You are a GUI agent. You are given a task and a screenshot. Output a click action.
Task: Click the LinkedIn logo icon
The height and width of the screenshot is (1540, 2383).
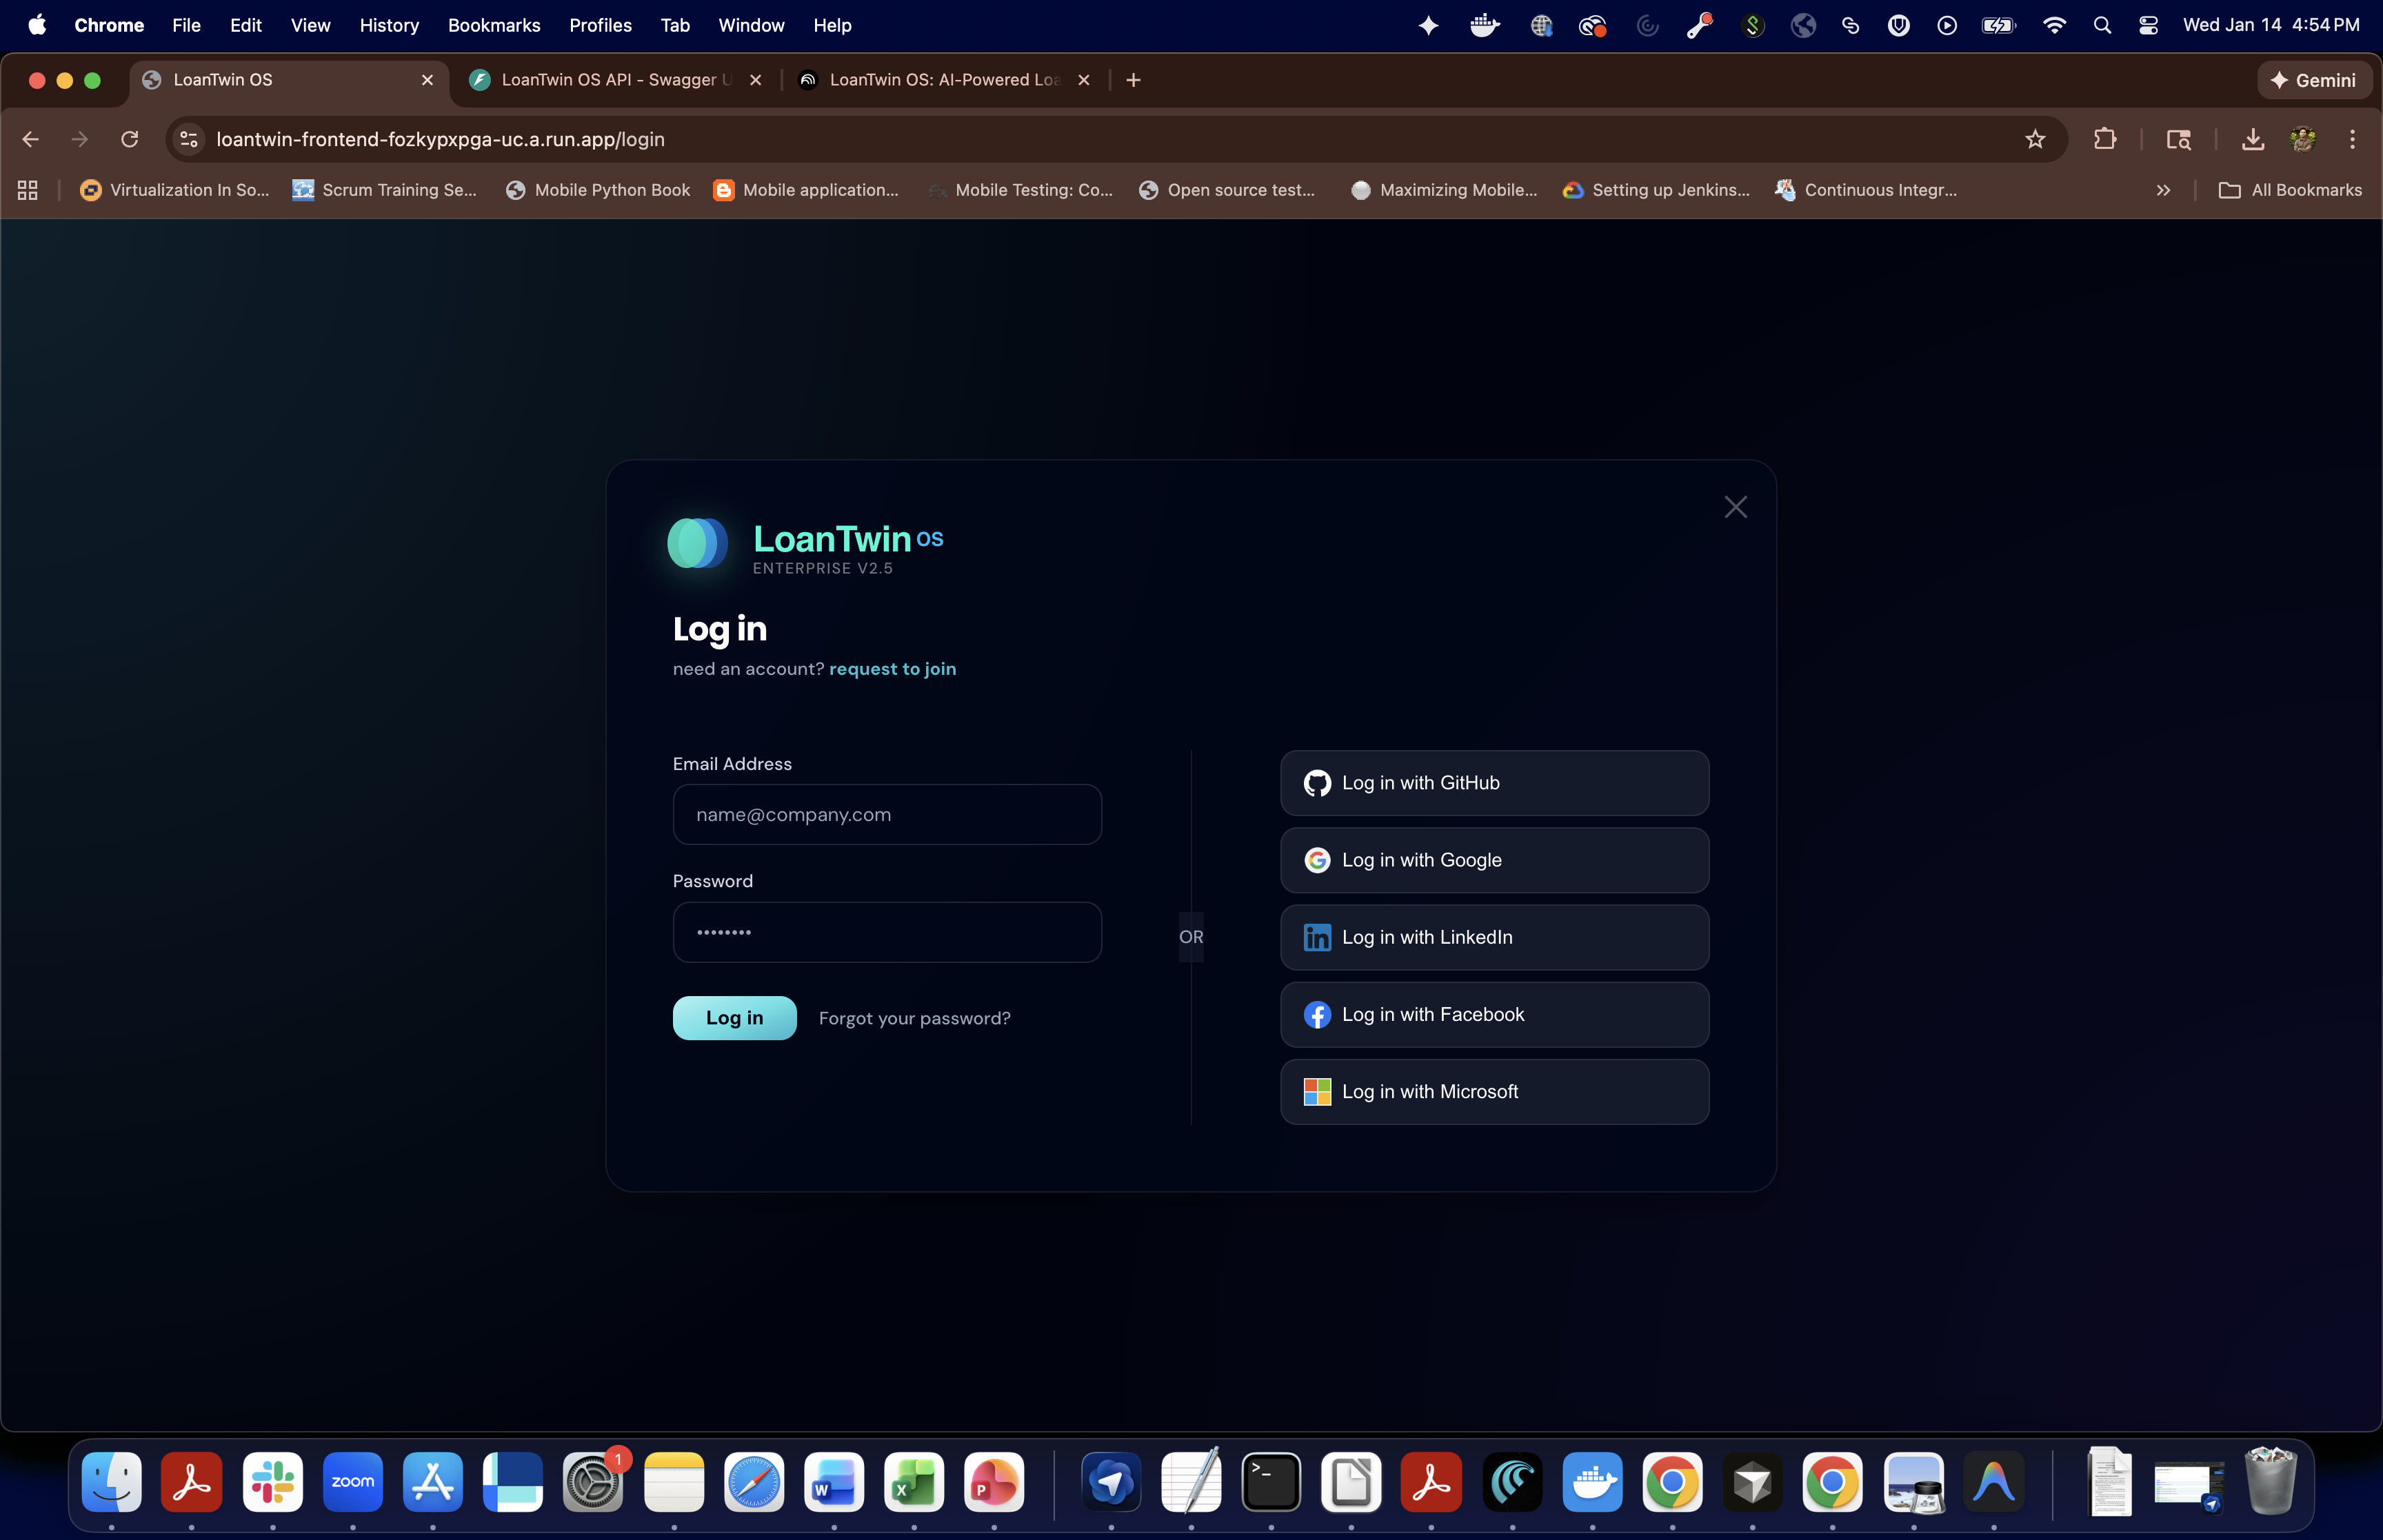pyautogui.click(x=1317, y=937)
